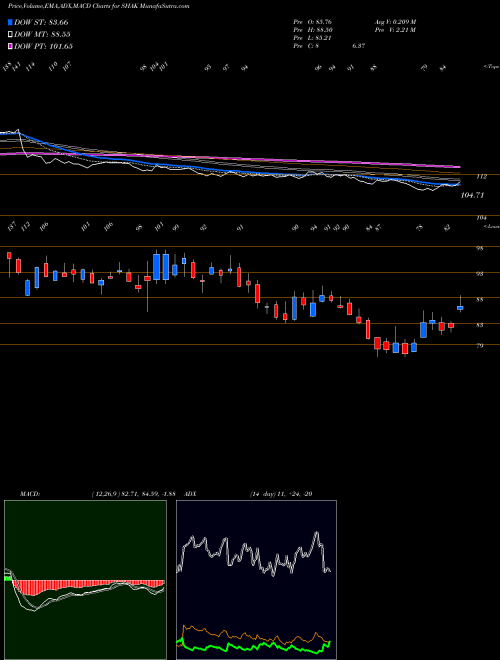Click the magenta DOW PT legend swatch

pyautogui.click(x=10, y=46)
